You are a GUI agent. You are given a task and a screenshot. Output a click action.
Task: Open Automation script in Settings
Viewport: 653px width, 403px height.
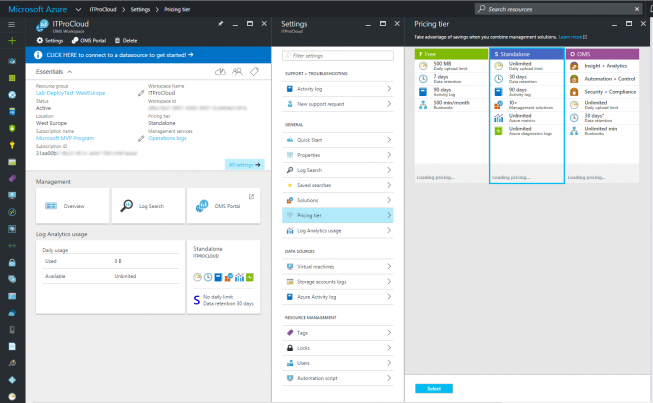point(338,378)
